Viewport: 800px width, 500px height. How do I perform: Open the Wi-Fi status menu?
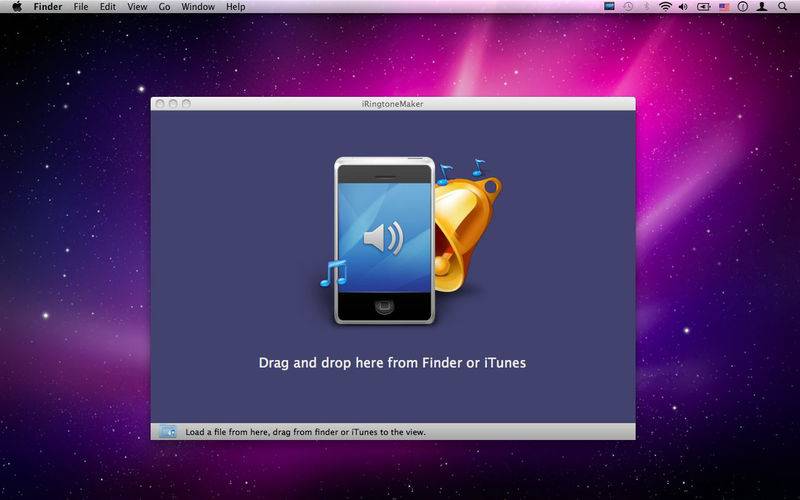665,7
